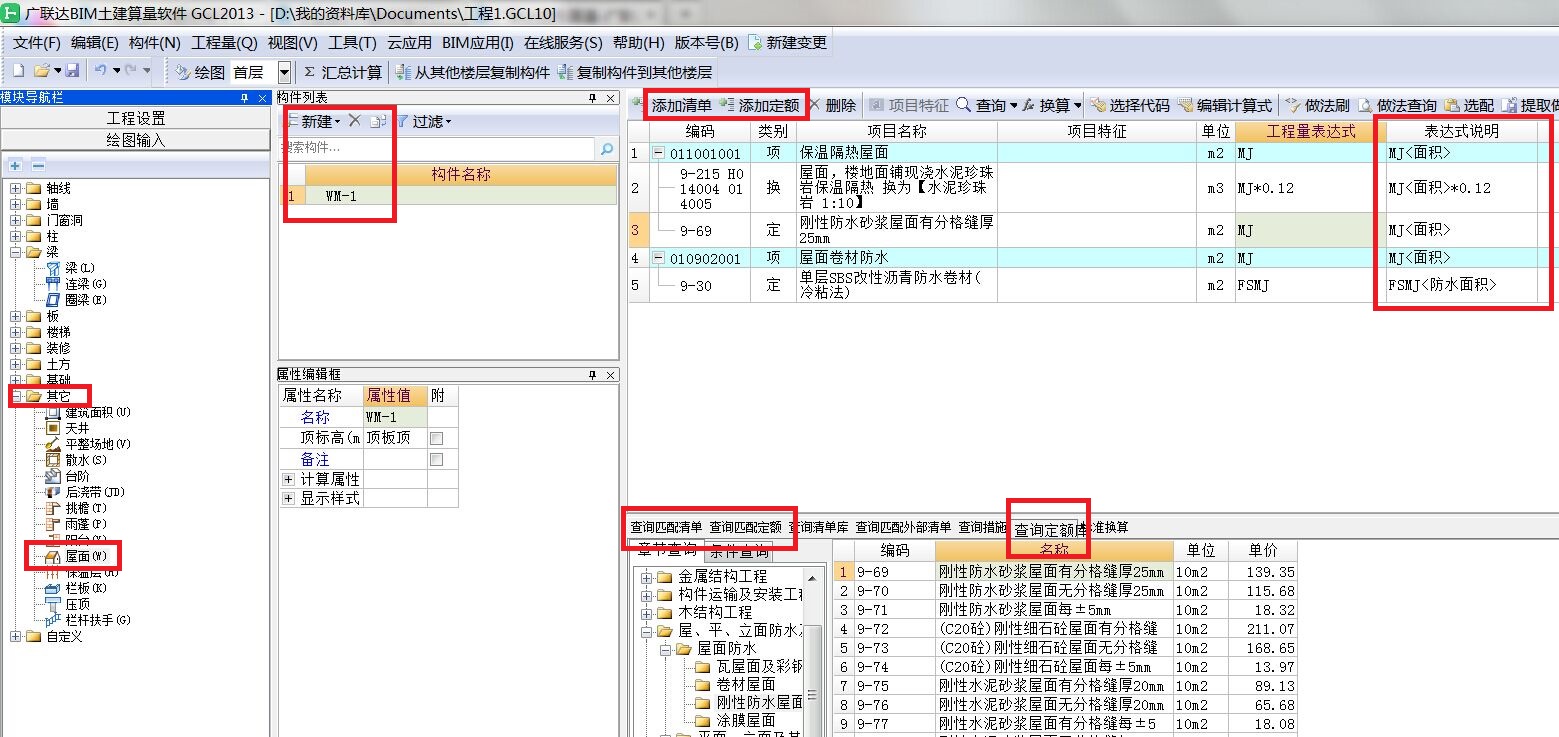Click the delete X icon in 构件列表
1559x737 pixels.
coord(354,121)
